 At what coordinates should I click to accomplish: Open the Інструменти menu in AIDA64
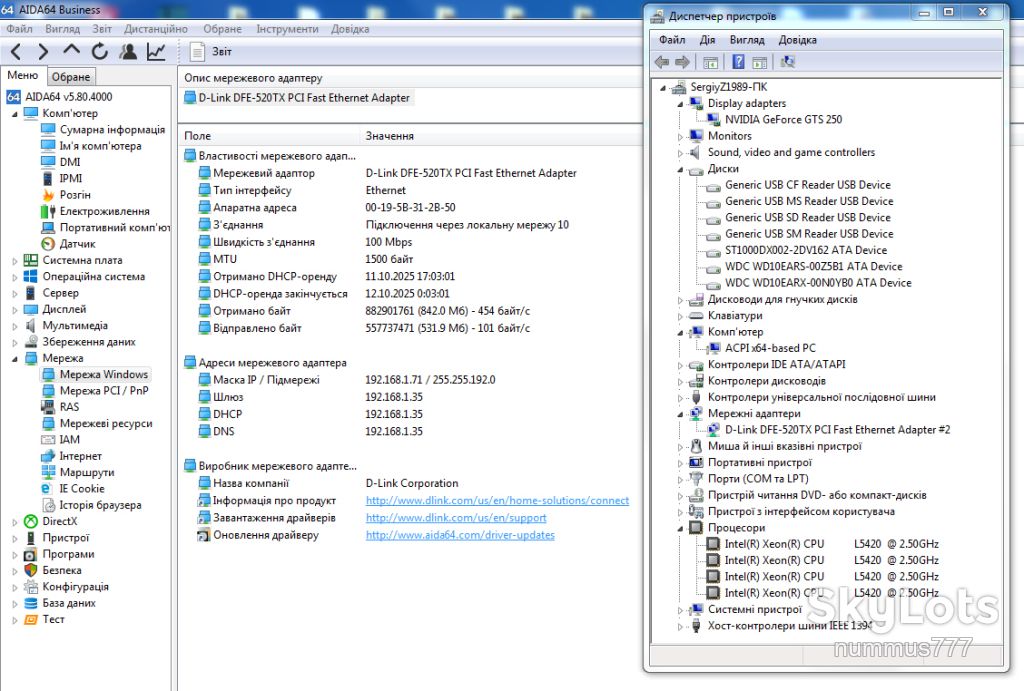pyautogui.click(x=287, y=29)
